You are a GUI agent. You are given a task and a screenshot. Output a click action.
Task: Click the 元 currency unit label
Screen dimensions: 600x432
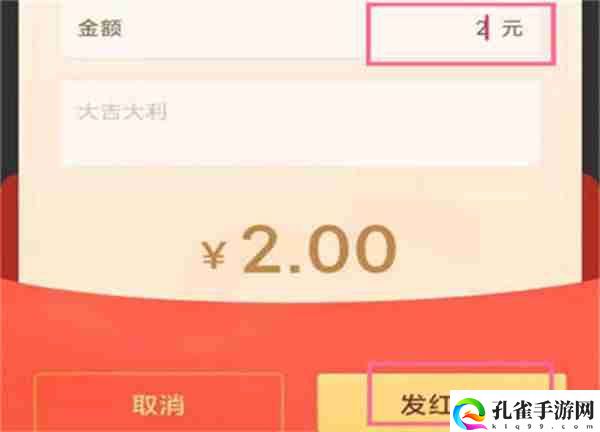(x=512, y=28)
